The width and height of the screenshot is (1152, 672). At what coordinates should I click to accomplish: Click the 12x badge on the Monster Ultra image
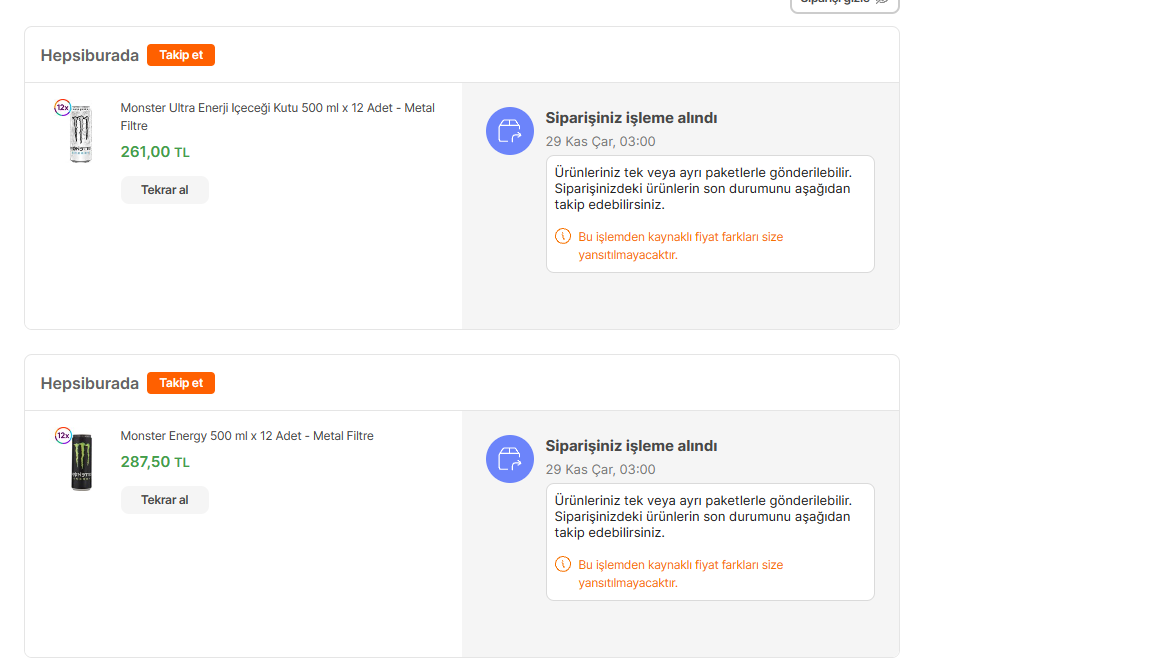pyautogui.click(x=62, y=108)
